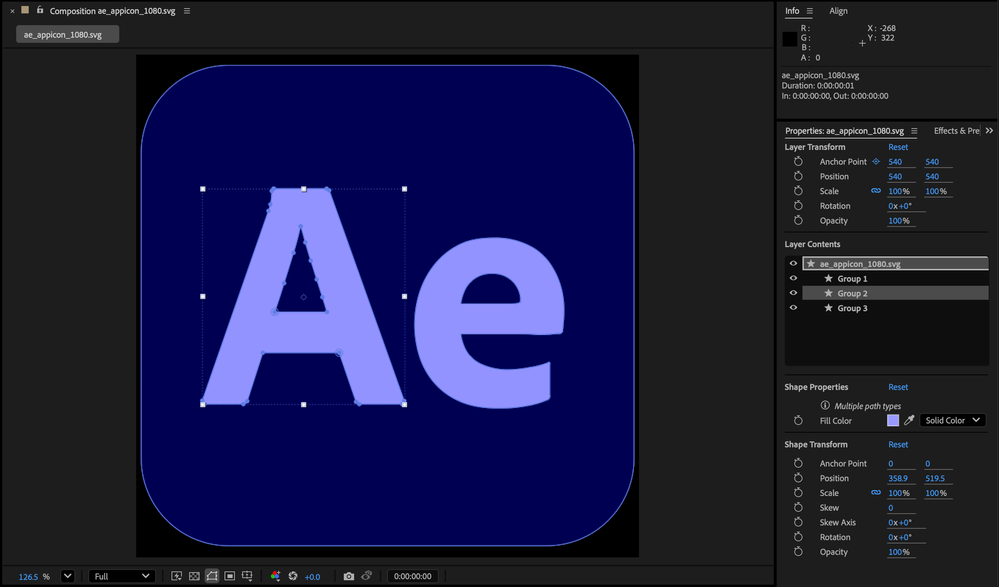Toggle the Transparency Grid in the viewer

tap(194, 576)
